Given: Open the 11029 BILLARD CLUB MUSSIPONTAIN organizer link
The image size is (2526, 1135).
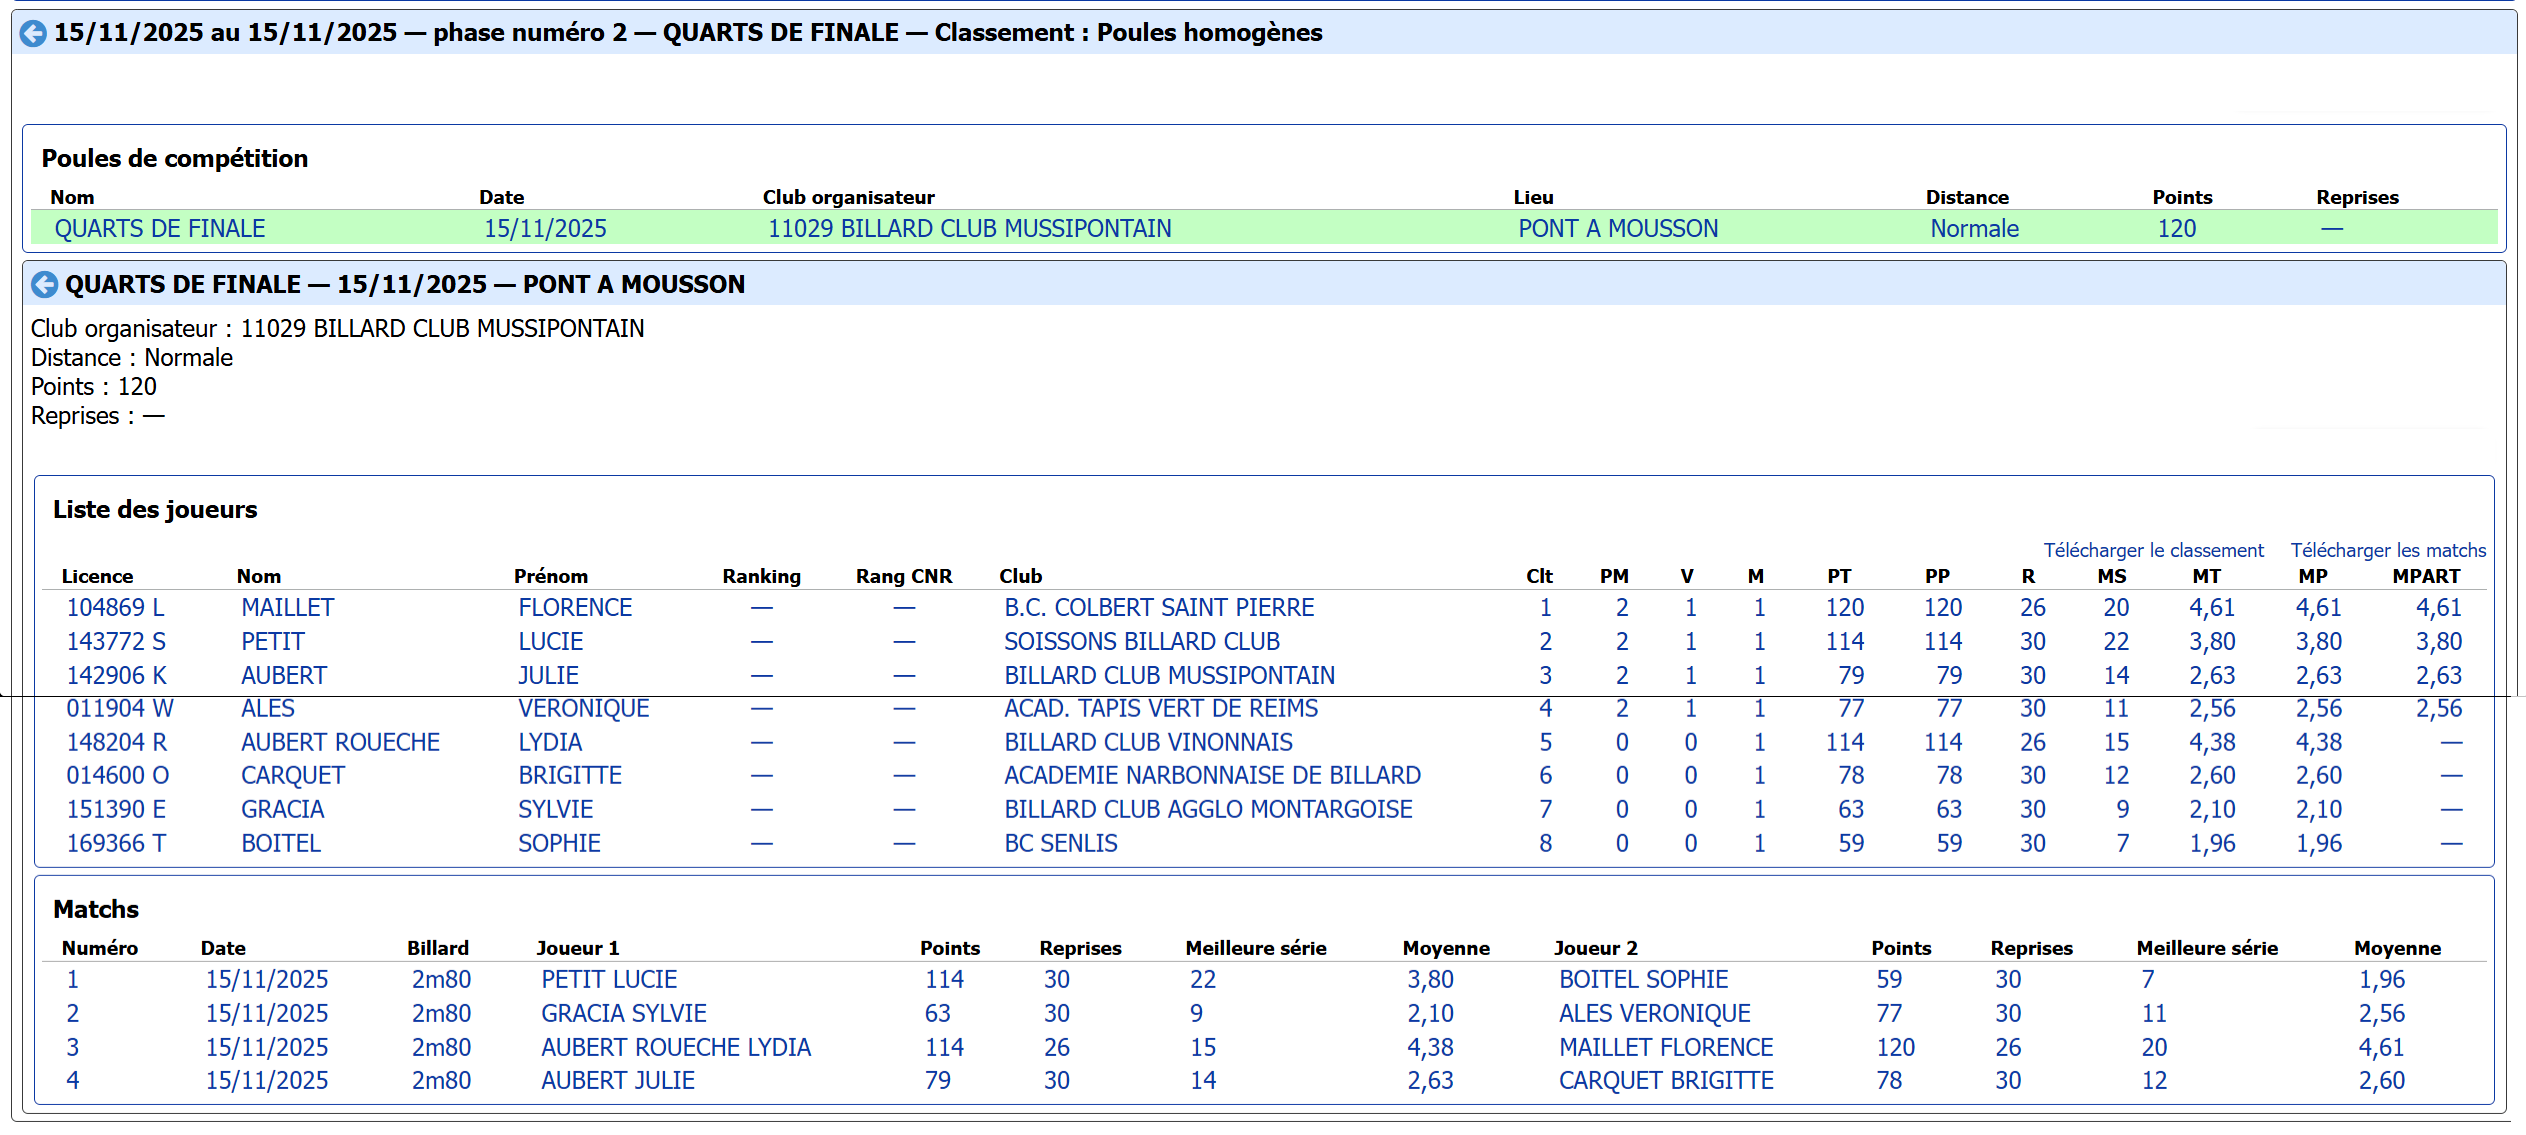Looking at the screenshot, I should click(x=968, y=229).
